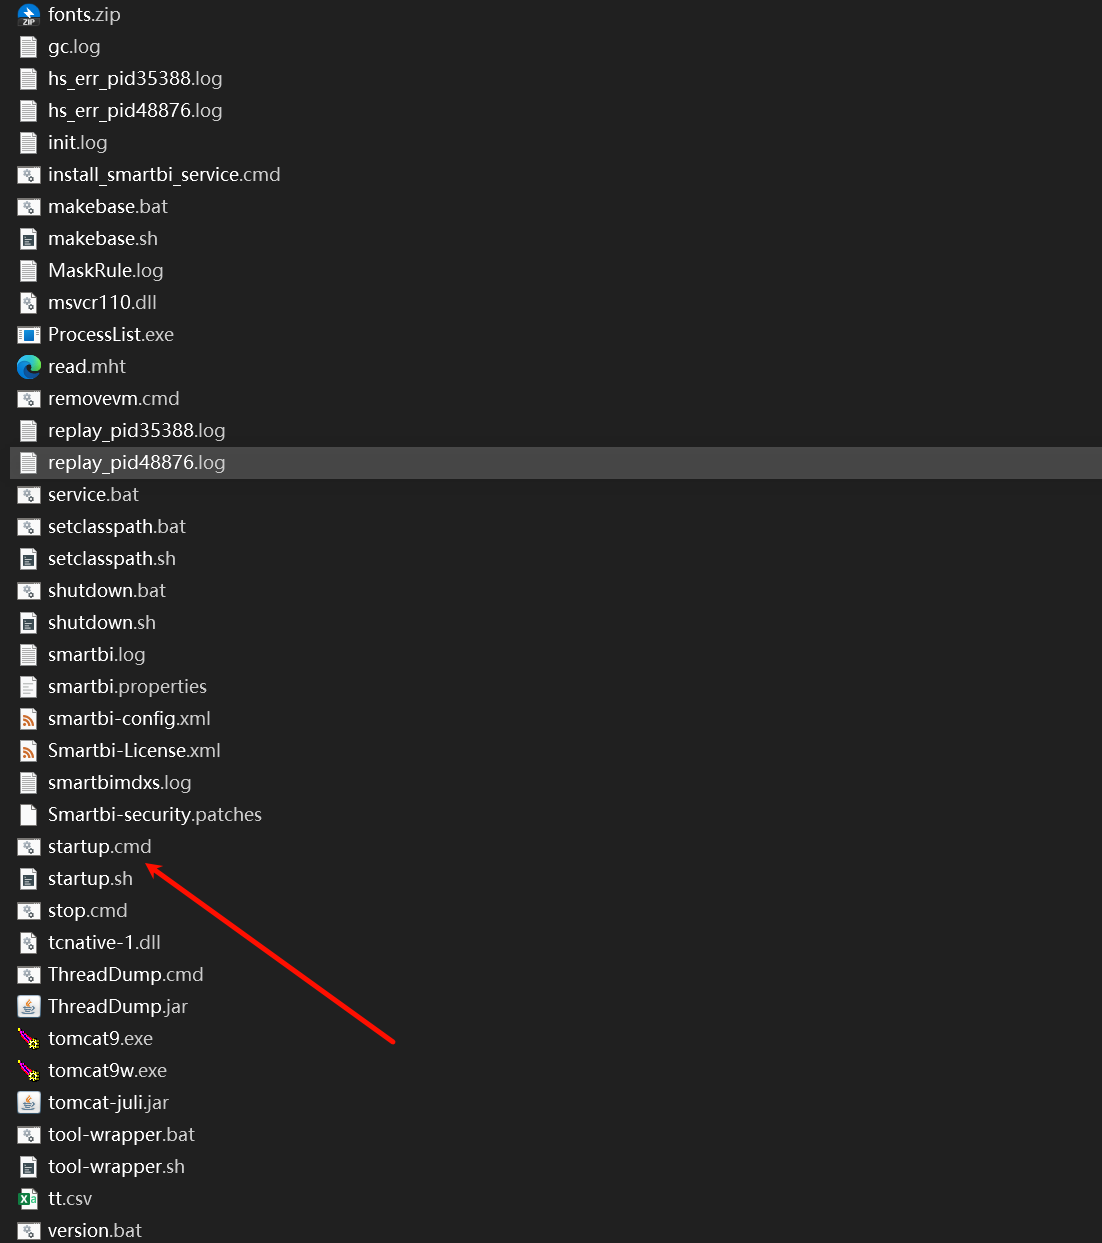Select setclasspath.bat file name
Viewport: 1102px width, 1243px height.
117,527
